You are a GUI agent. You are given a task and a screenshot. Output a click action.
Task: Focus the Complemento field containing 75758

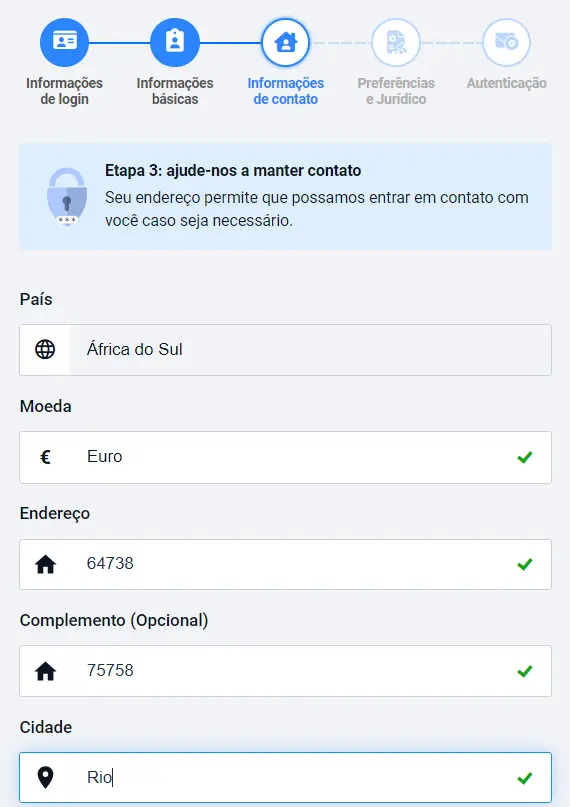286,671
